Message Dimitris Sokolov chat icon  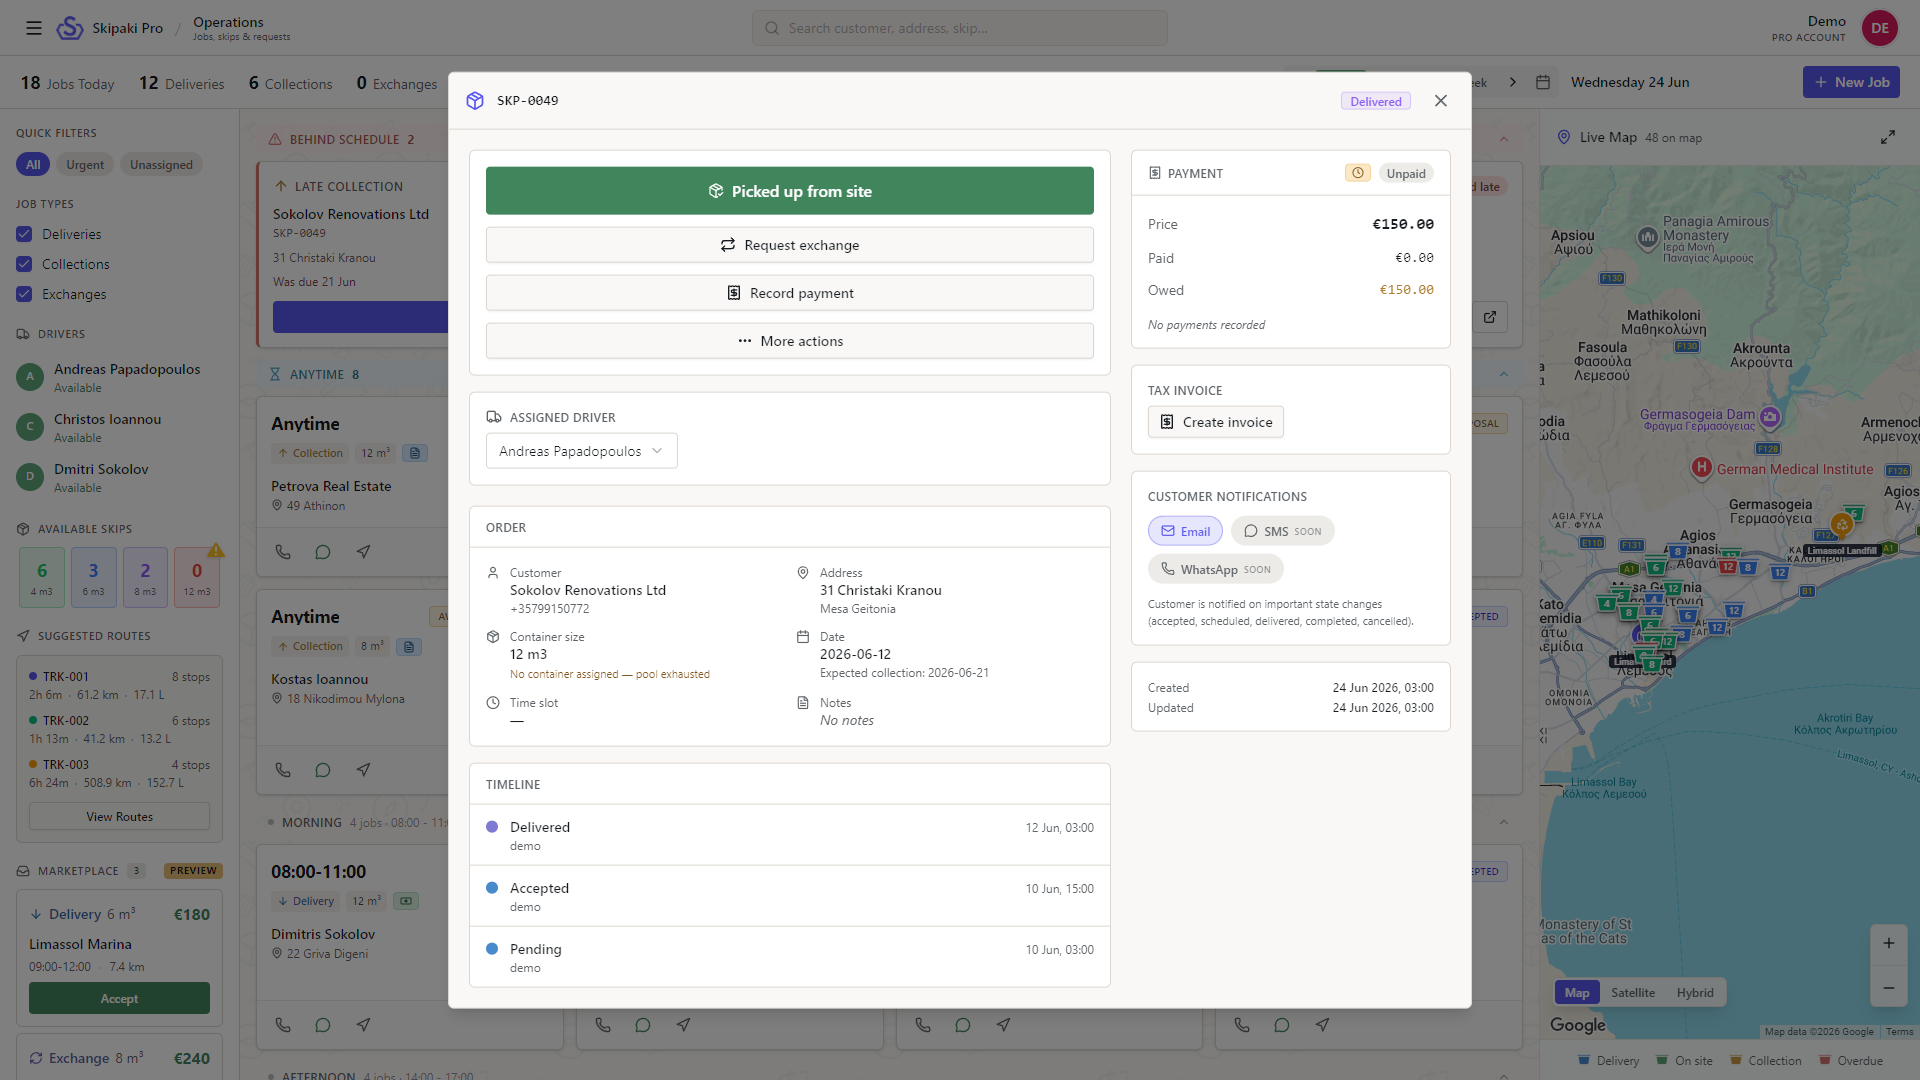tap(322, 1025)
